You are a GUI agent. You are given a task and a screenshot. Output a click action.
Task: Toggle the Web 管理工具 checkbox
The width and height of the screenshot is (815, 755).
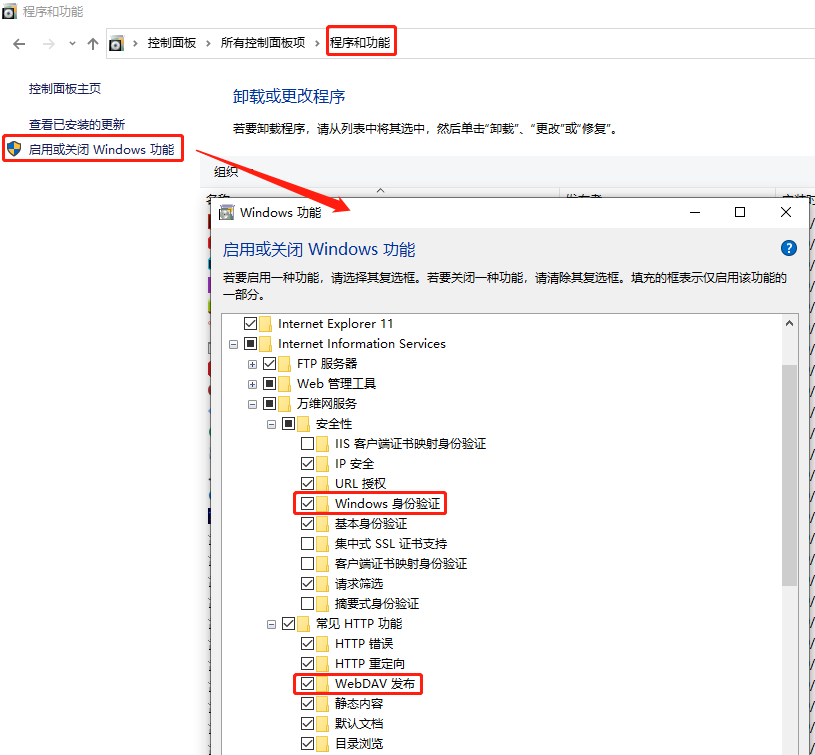tap(269, 384)
